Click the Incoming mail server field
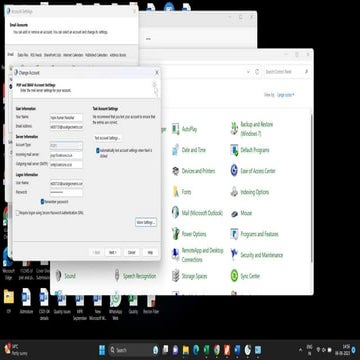360x360 pixels. 66,155
